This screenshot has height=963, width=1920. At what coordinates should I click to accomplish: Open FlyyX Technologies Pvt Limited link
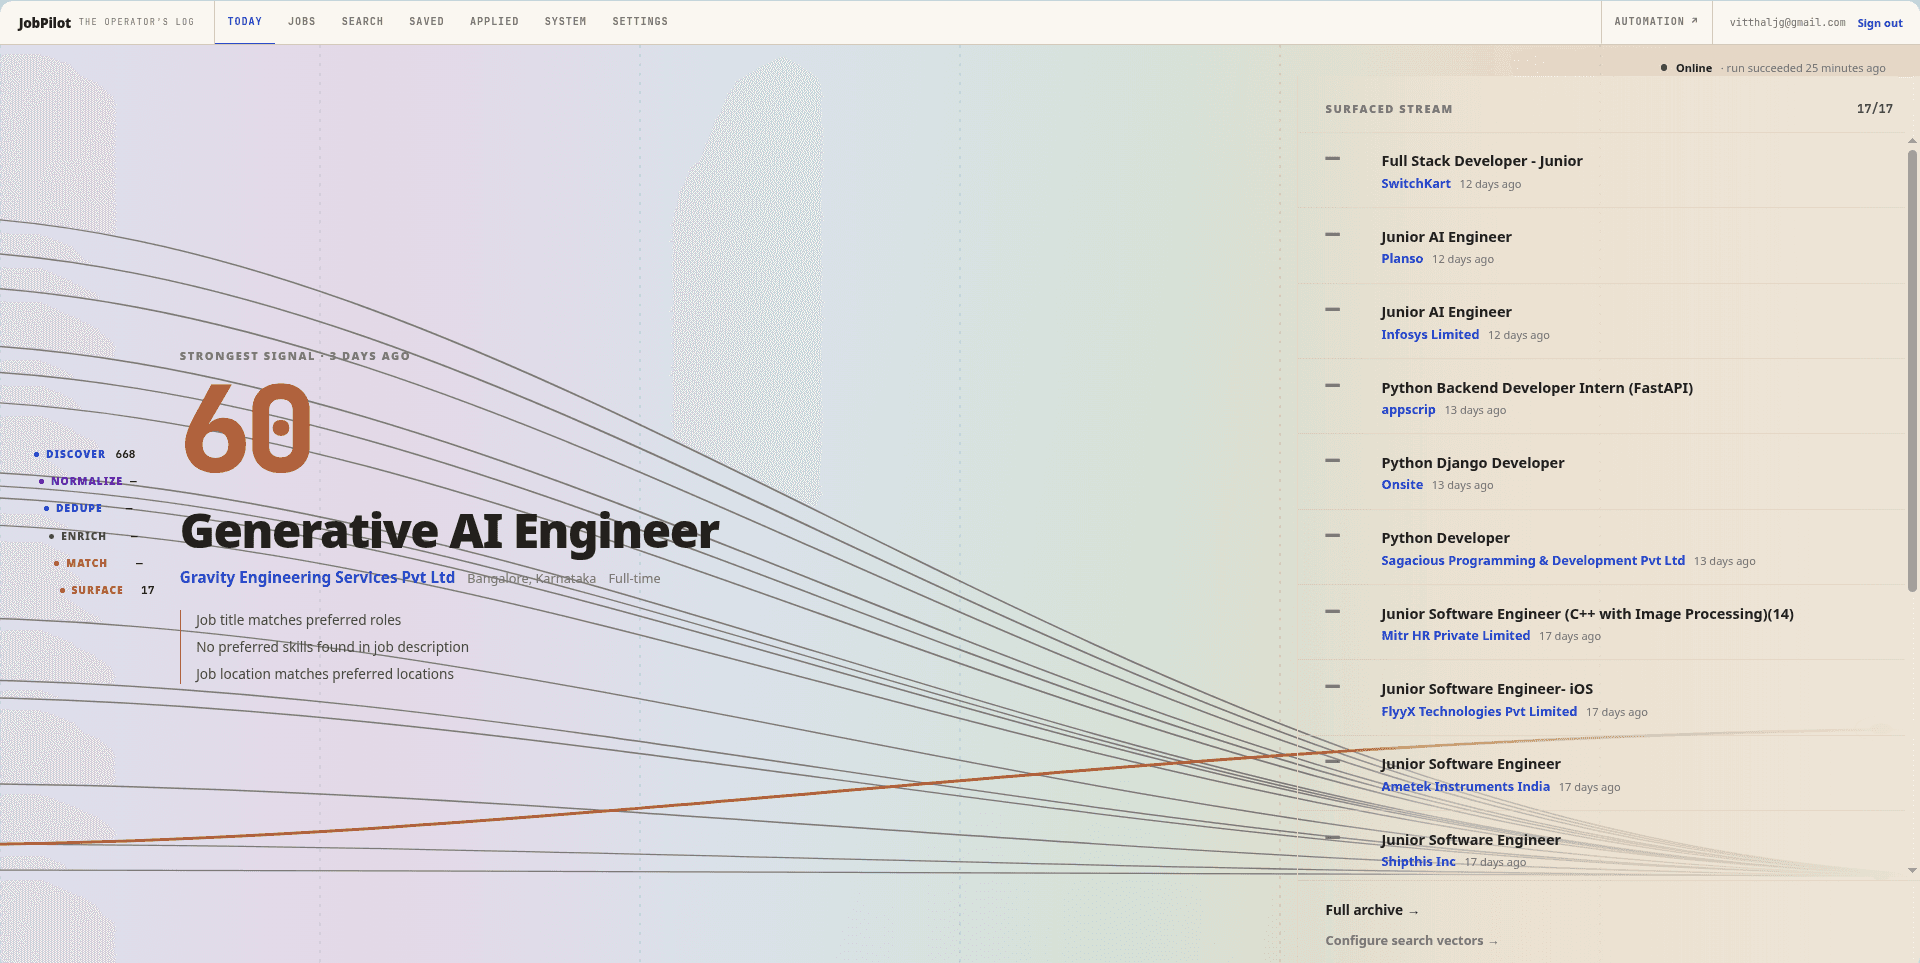coord(1479,712)
